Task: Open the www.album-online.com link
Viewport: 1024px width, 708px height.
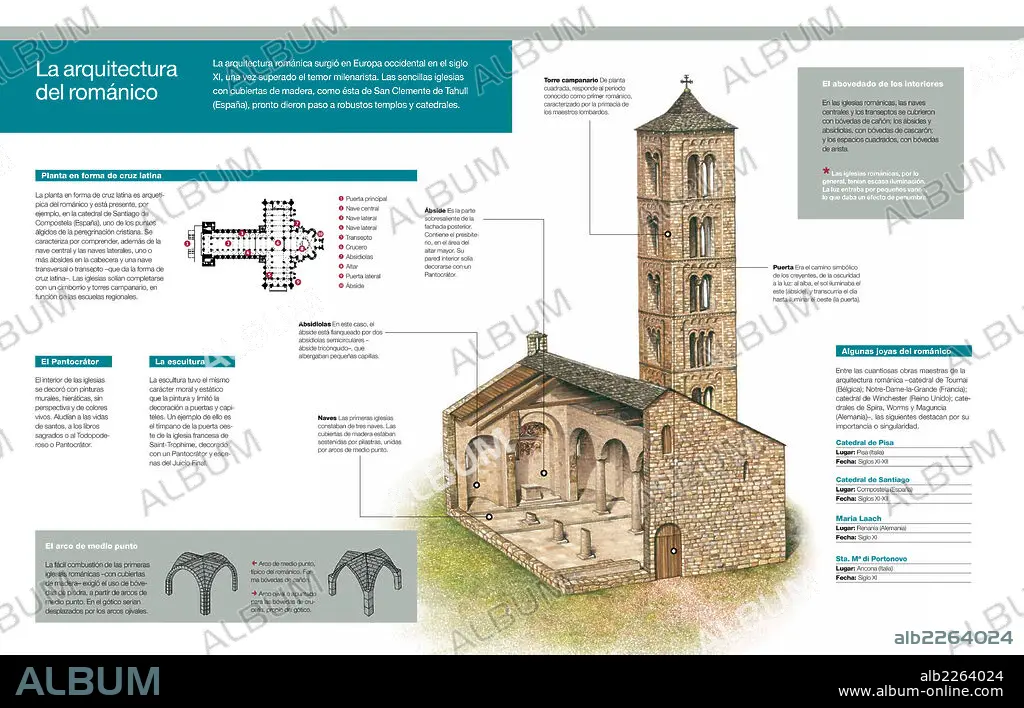Action: 919,691
